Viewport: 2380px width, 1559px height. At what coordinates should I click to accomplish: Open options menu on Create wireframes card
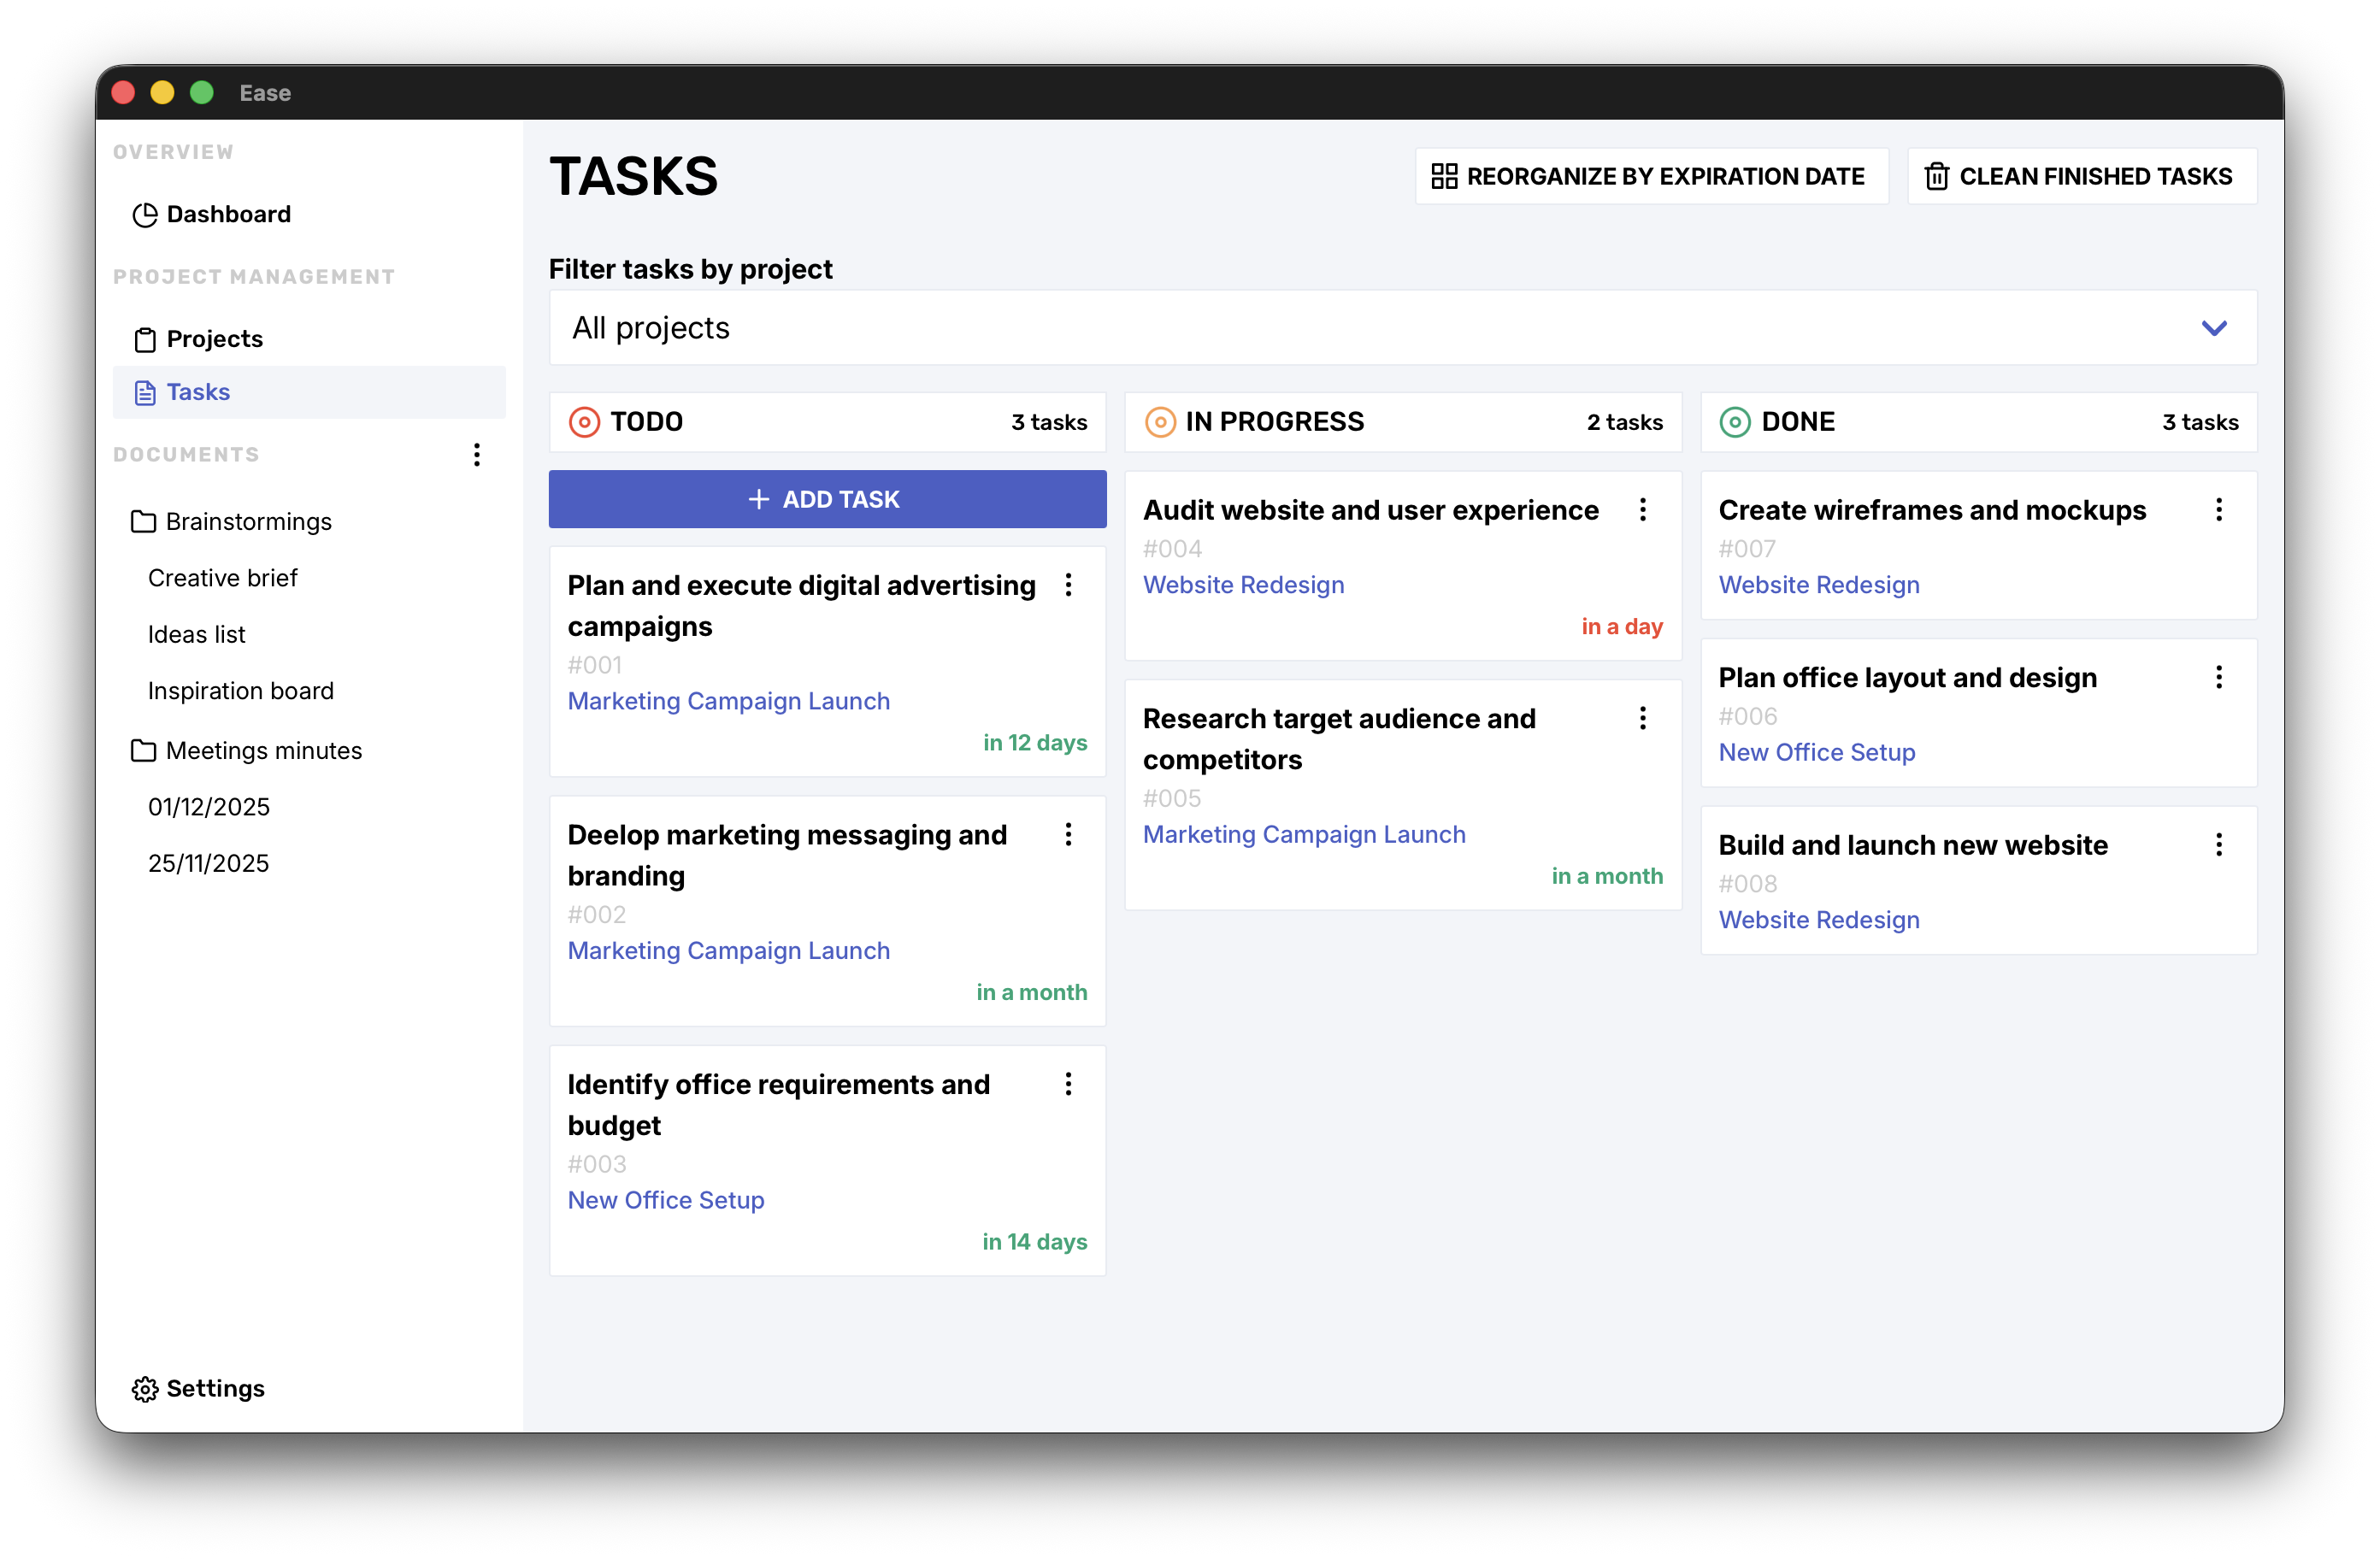click(2218, 510)
